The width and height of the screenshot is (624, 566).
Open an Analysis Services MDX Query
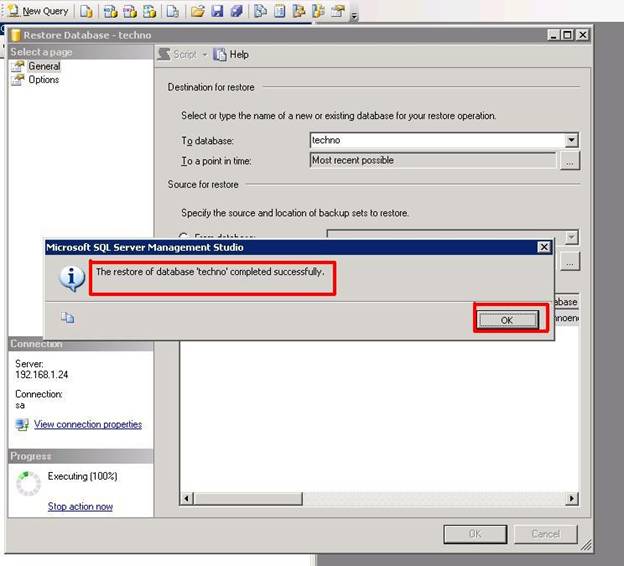(111, 11)
